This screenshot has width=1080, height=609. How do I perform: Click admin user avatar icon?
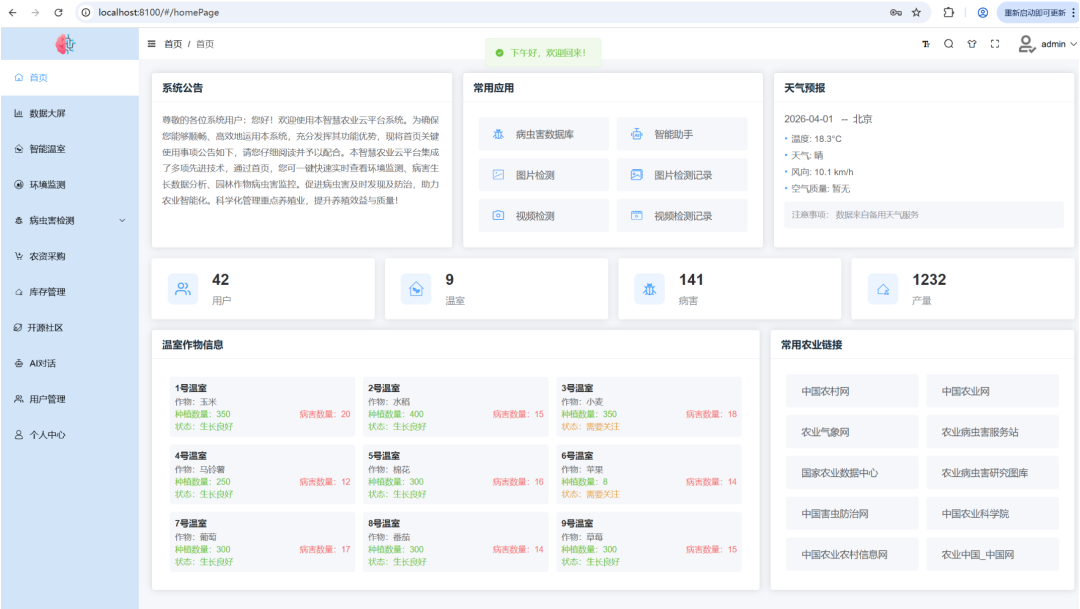pos(1026,44)
